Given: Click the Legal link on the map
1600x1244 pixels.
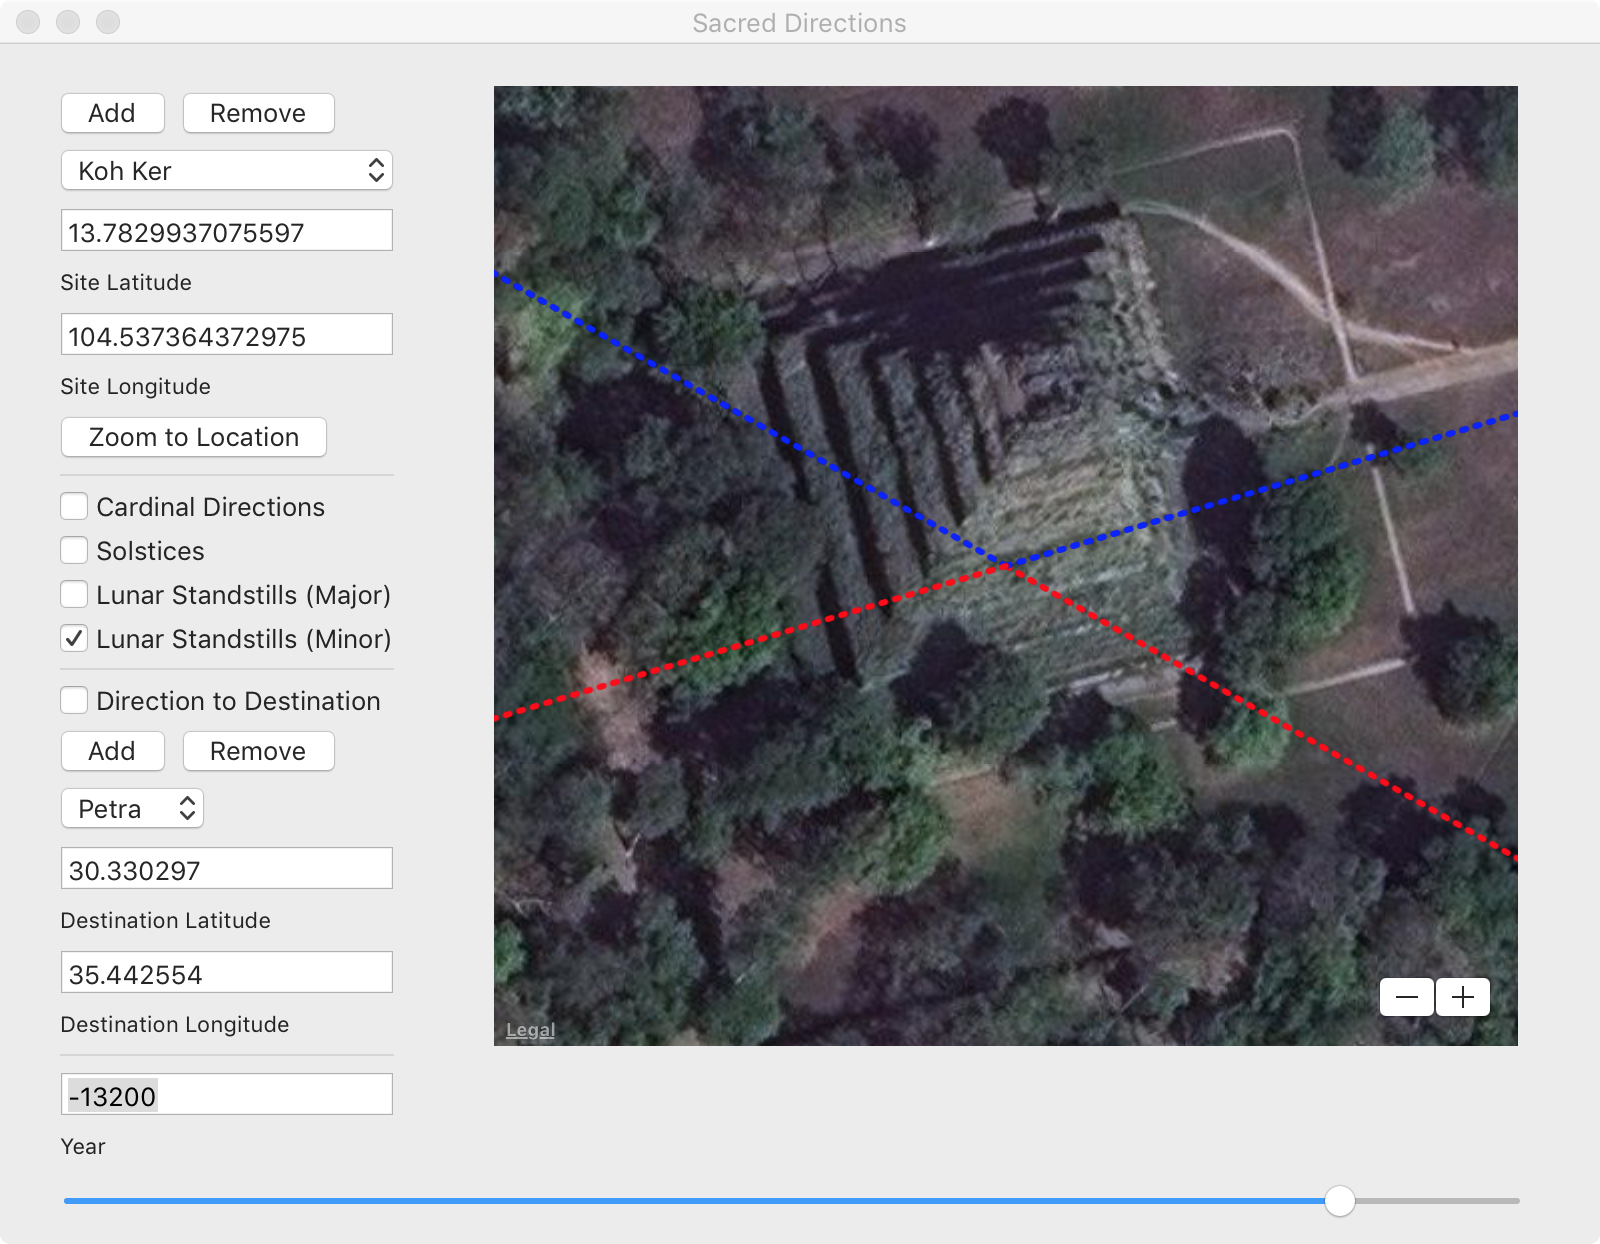Looking at the screenshot, I should [x=530, y=1030].
